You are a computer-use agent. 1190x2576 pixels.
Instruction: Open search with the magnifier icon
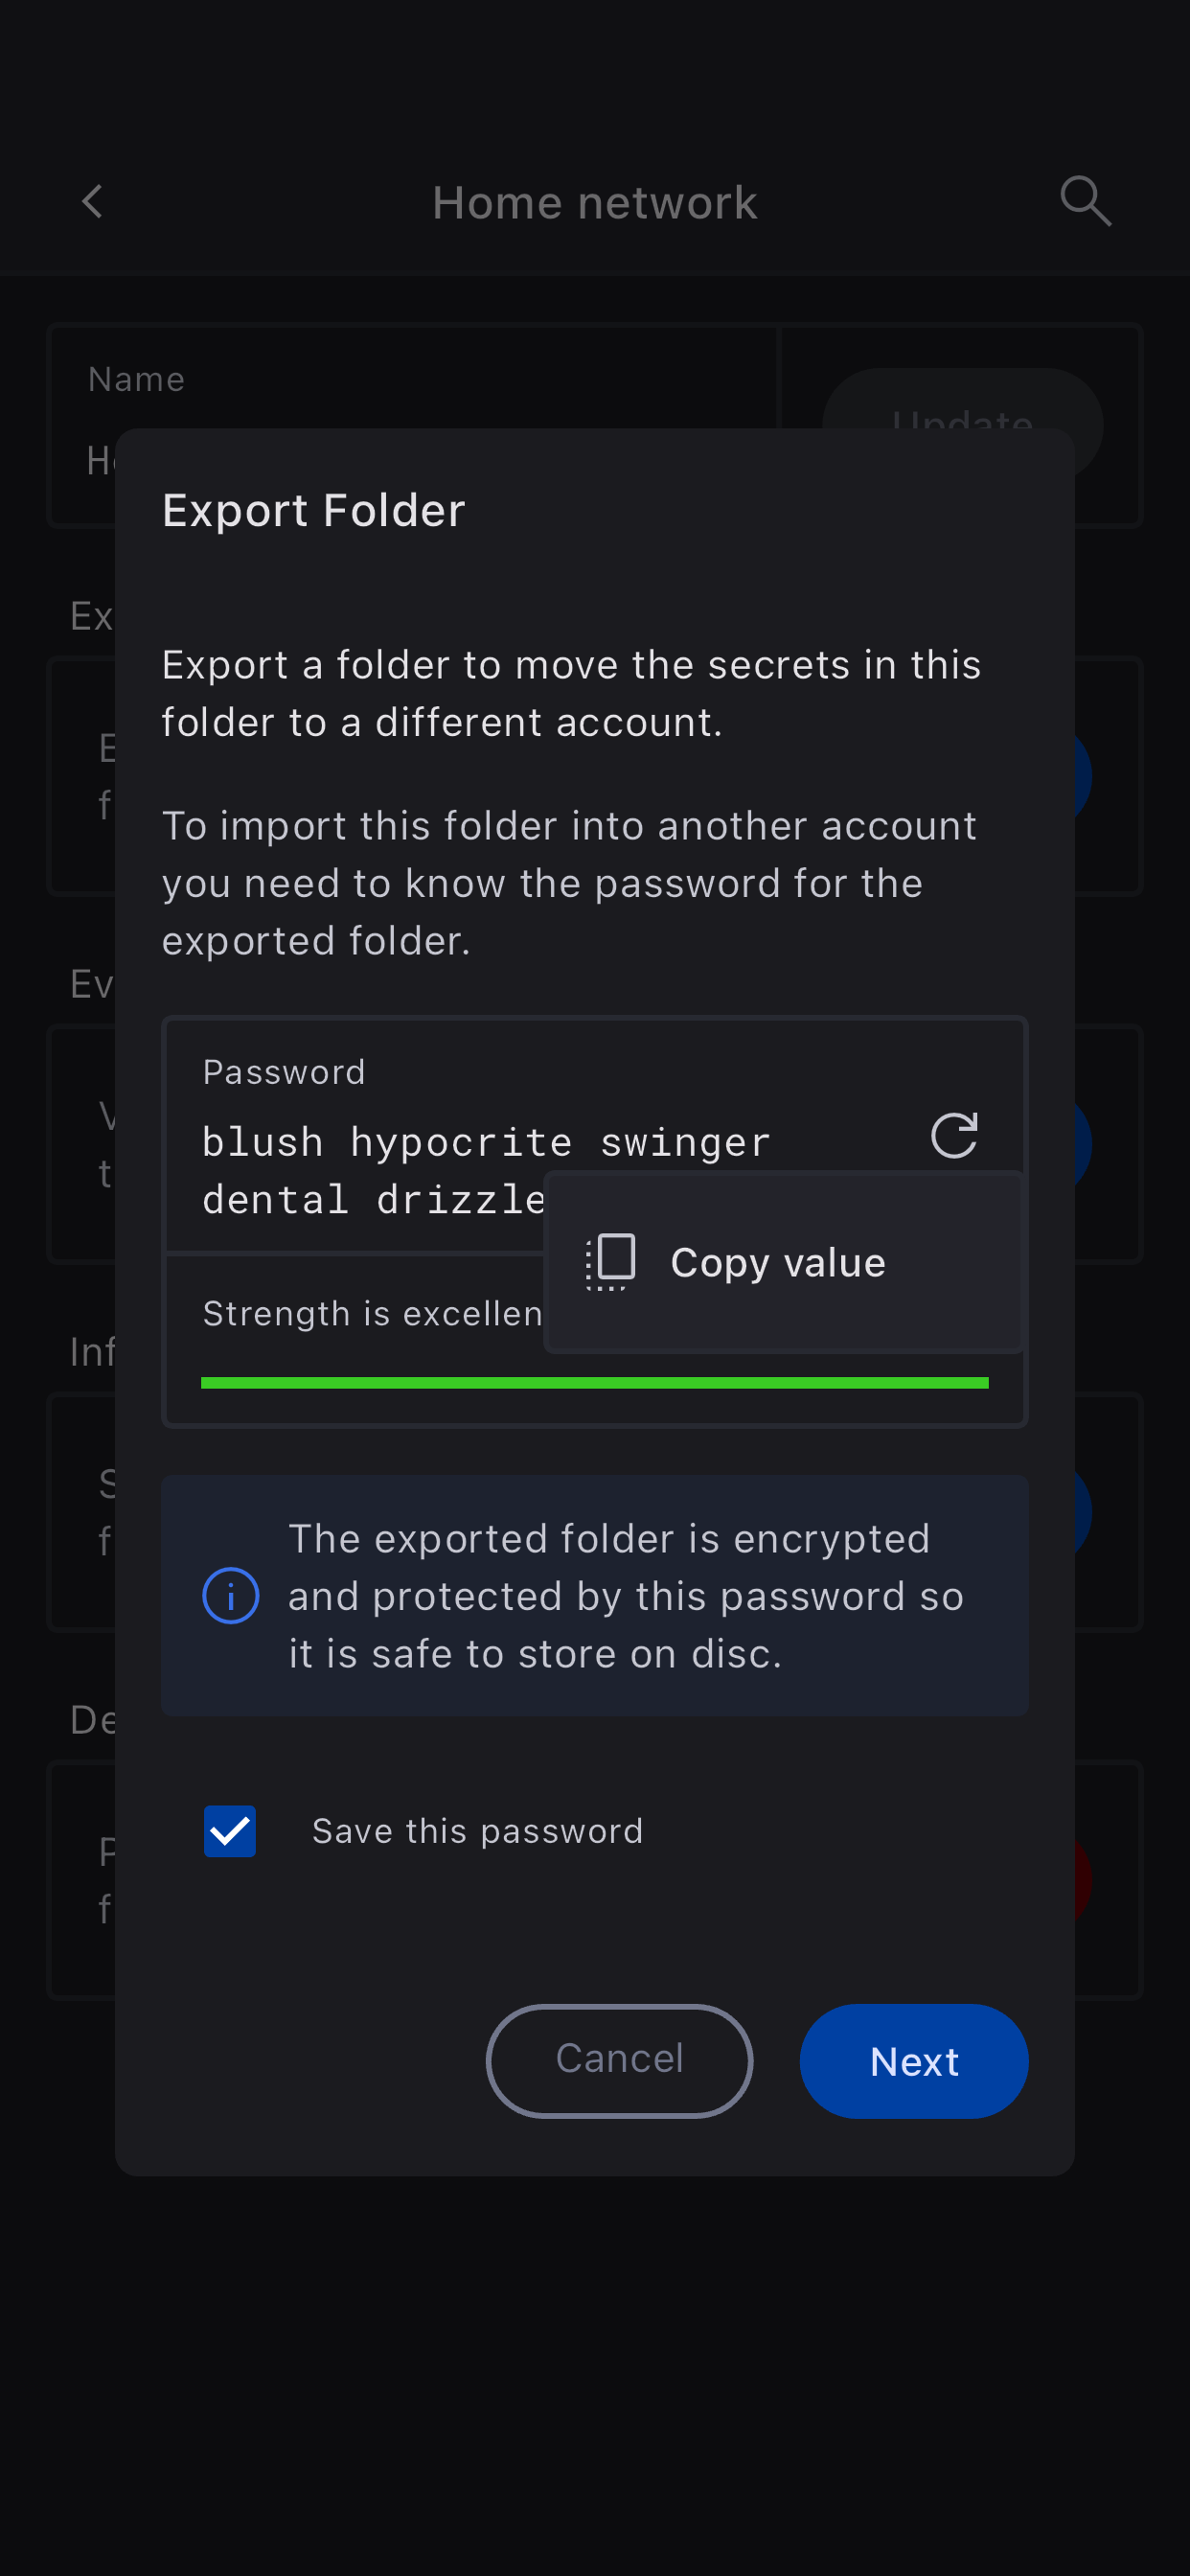[x=1085, y=202]
